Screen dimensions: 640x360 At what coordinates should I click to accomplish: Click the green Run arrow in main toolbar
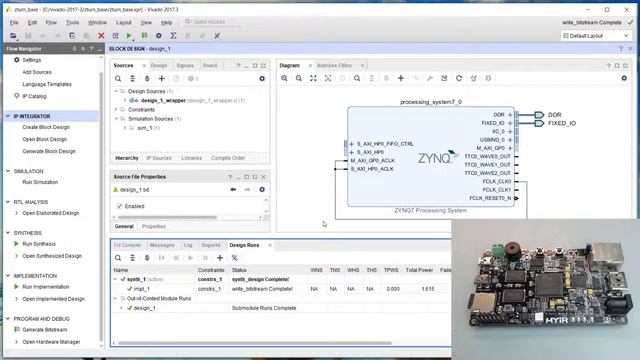tap(129, 36)
